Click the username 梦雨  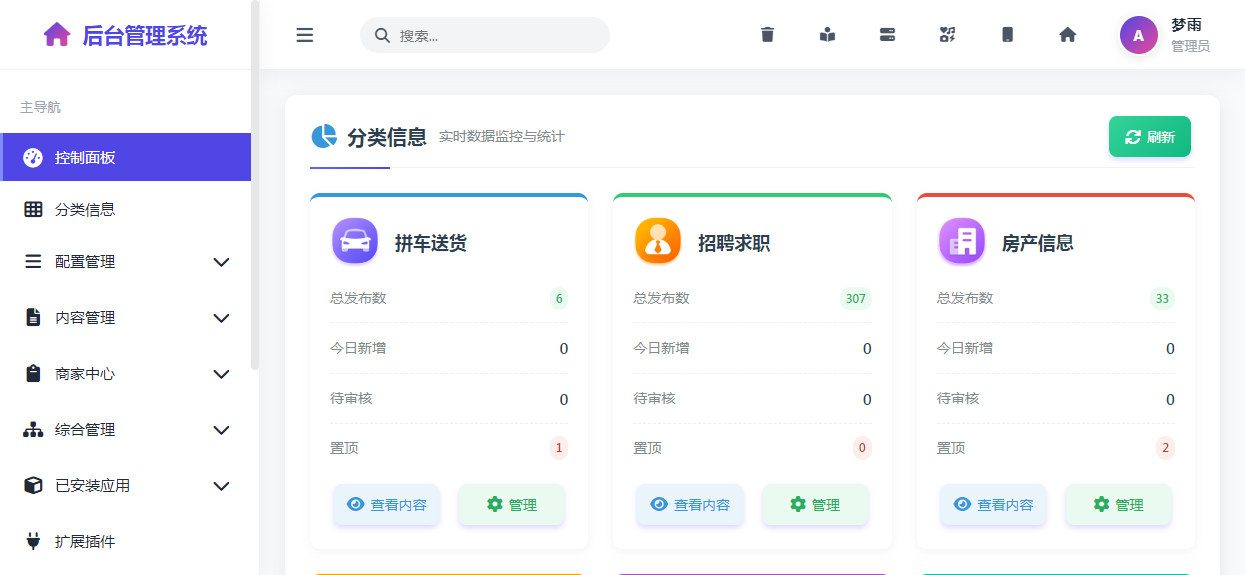(1186, 25)
